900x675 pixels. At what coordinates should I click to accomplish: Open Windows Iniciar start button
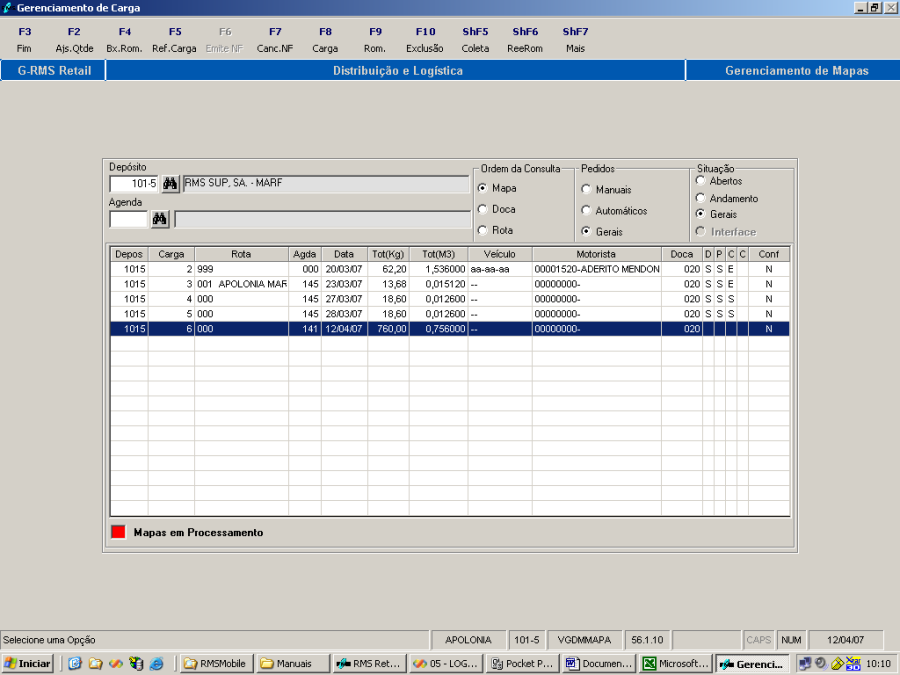(x=28, y=664)
